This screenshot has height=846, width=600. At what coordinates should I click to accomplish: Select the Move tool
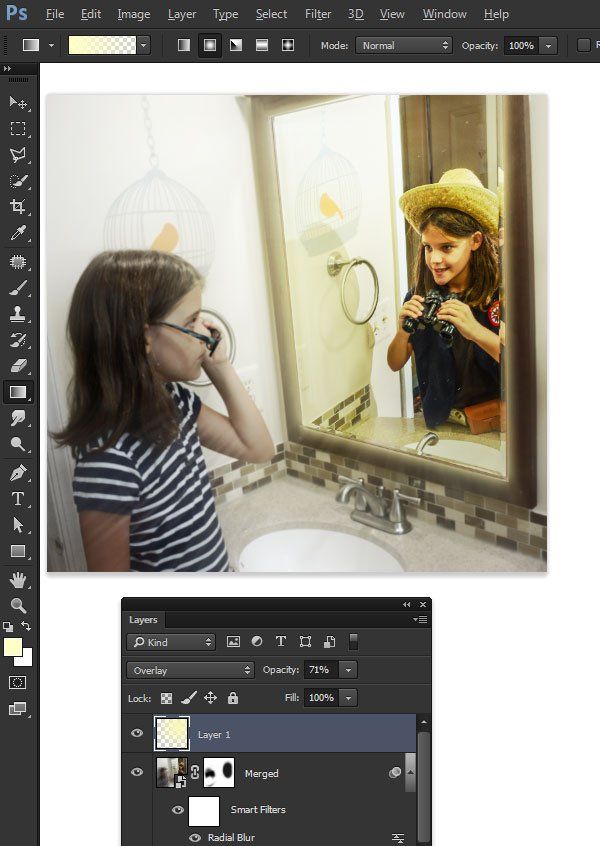click(18, 102)
